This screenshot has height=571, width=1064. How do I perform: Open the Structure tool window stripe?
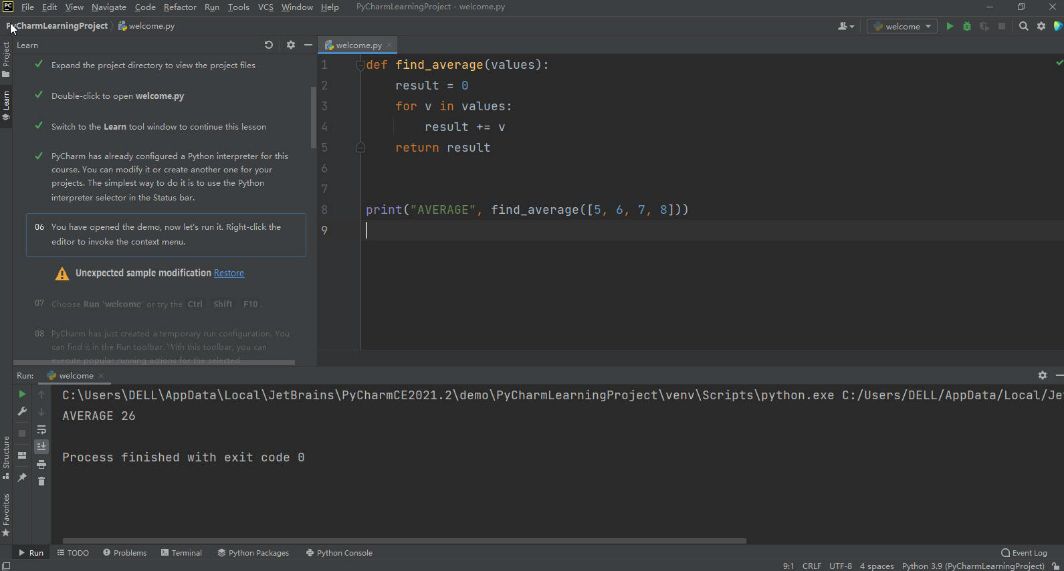pos(6,458)
